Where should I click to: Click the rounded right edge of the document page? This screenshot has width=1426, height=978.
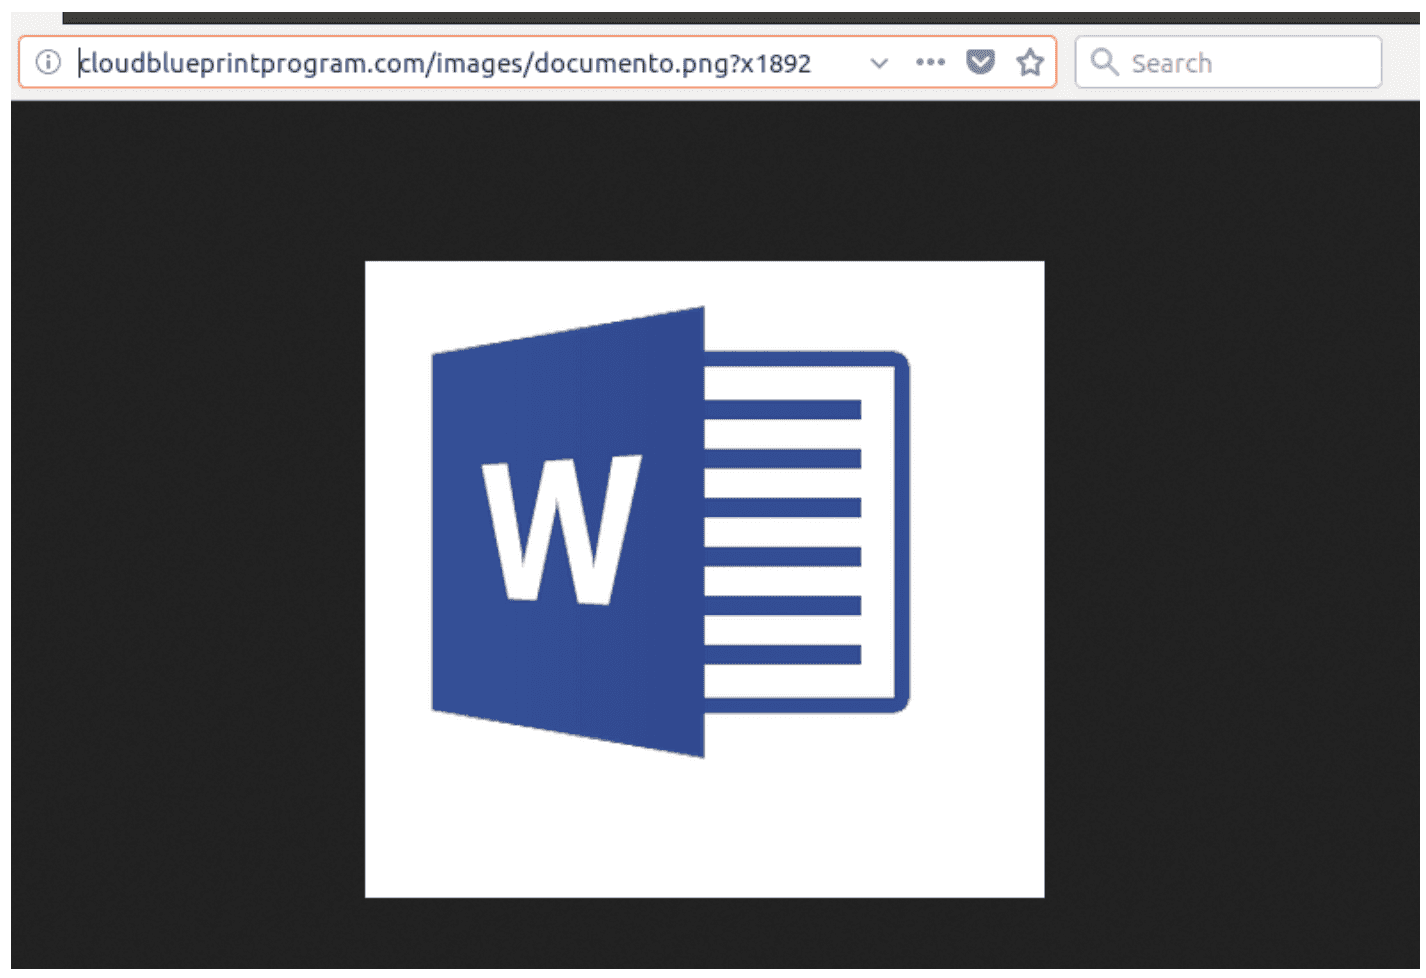coord(903,530)
